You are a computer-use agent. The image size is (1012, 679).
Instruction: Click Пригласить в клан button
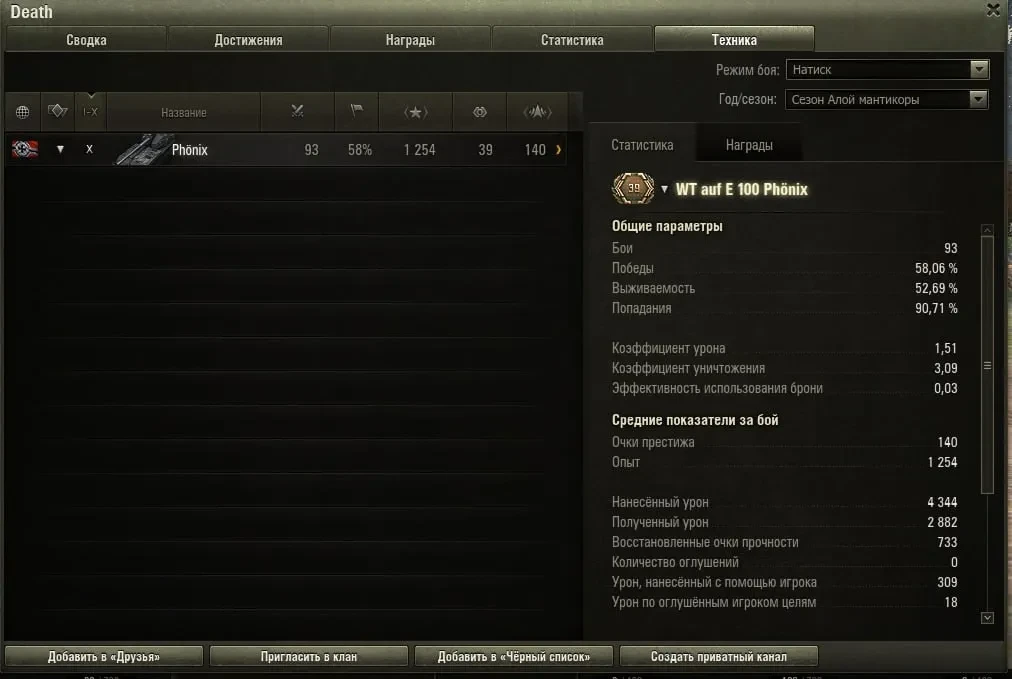click(x=309, y=656)
